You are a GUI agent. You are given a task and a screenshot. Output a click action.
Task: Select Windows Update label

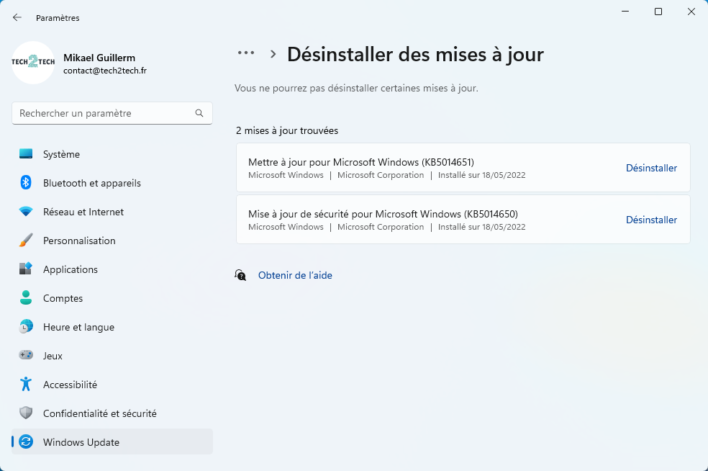pos(81,443)
